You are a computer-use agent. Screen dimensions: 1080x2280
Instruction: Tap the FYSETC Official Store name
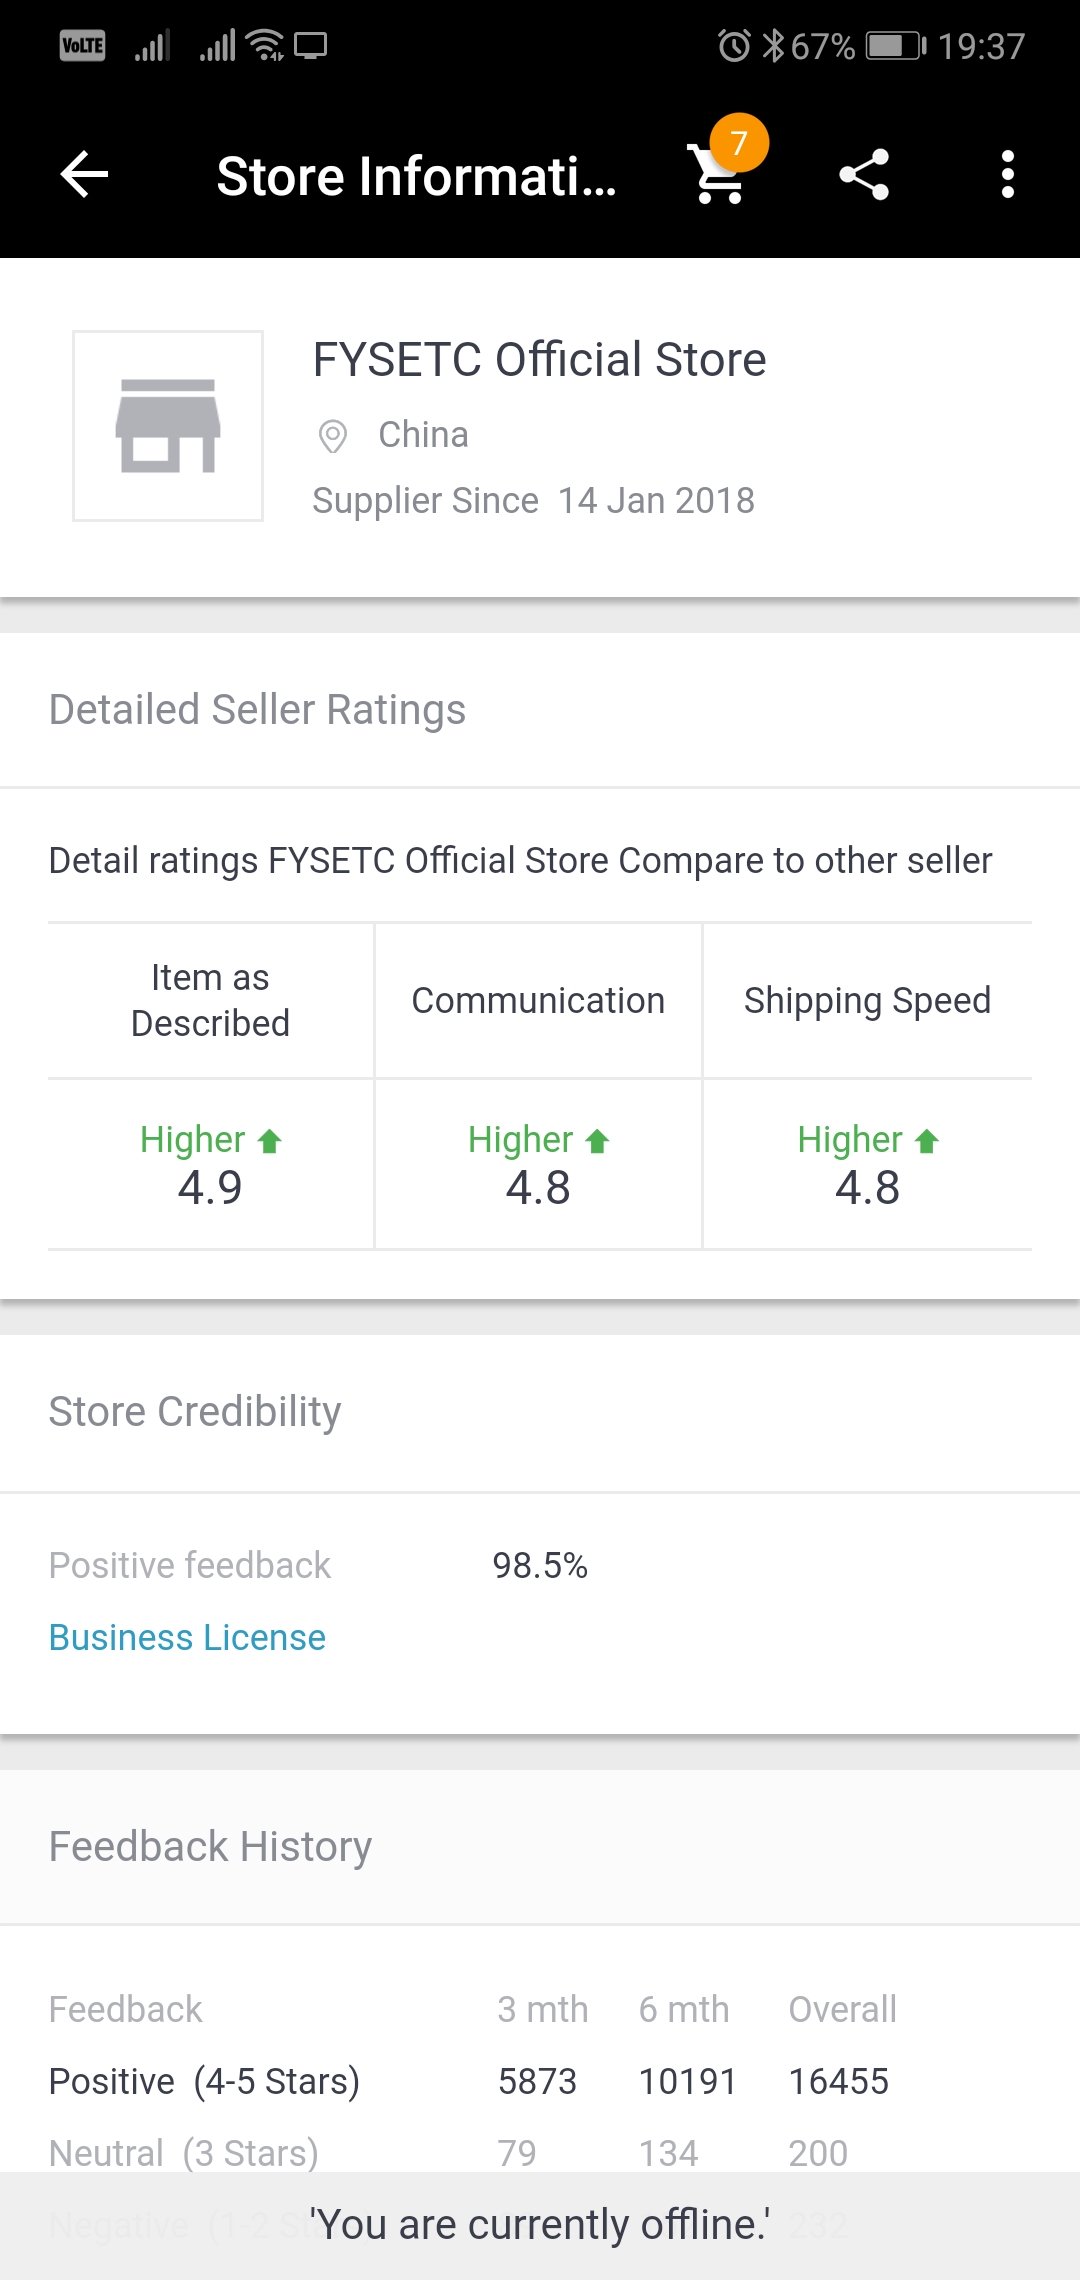pyautogui.click(x=539, y=360)
